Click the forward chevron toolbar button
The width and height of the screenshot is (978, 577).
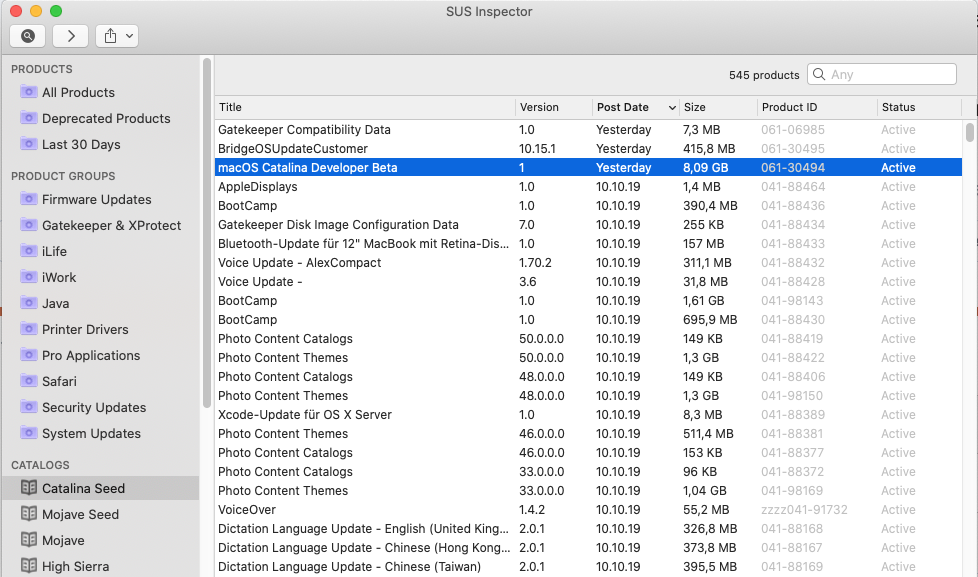pyautogui.click(x=70, y=36)
